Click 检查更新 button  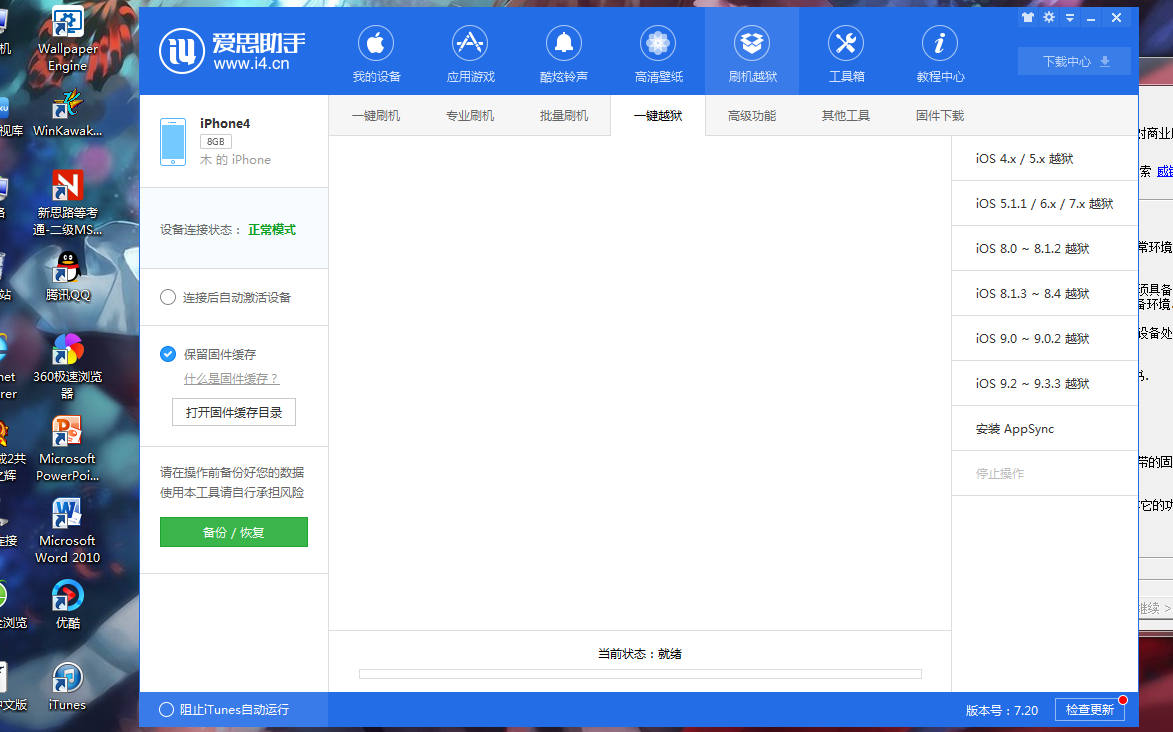tap(1090, 710)
